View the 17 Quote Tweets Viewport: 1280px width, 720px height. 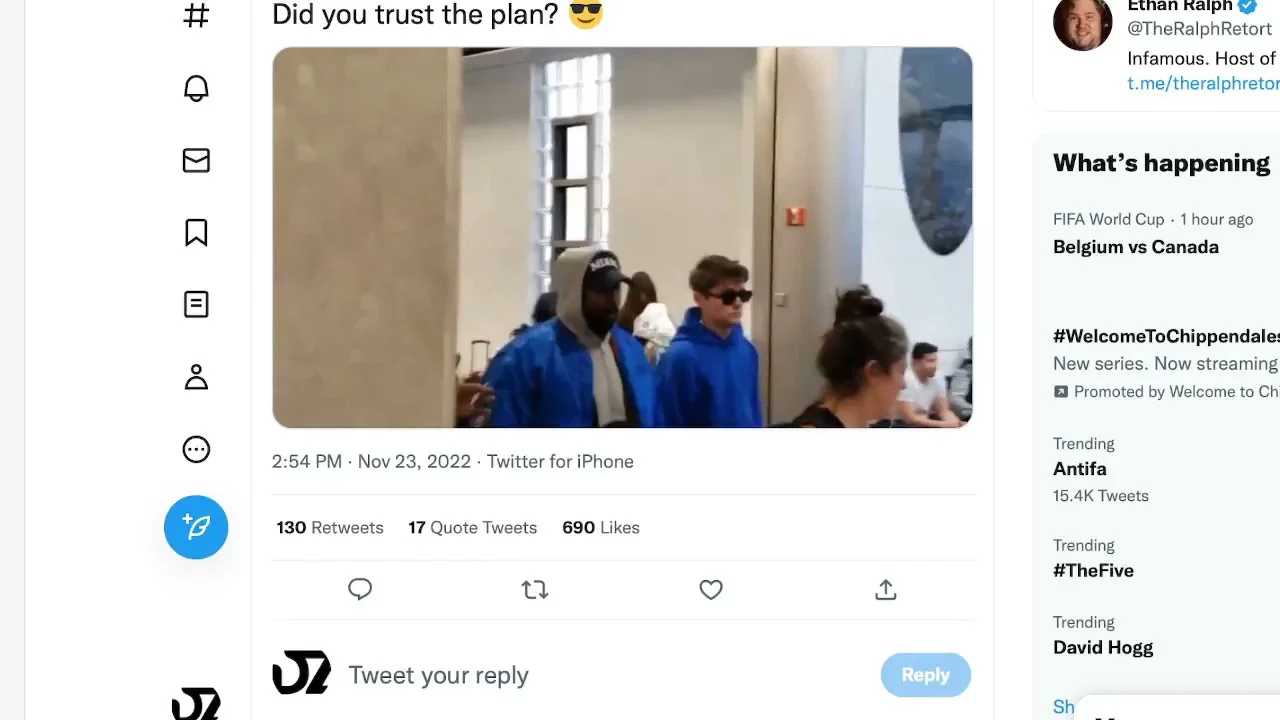coord(472,527)
